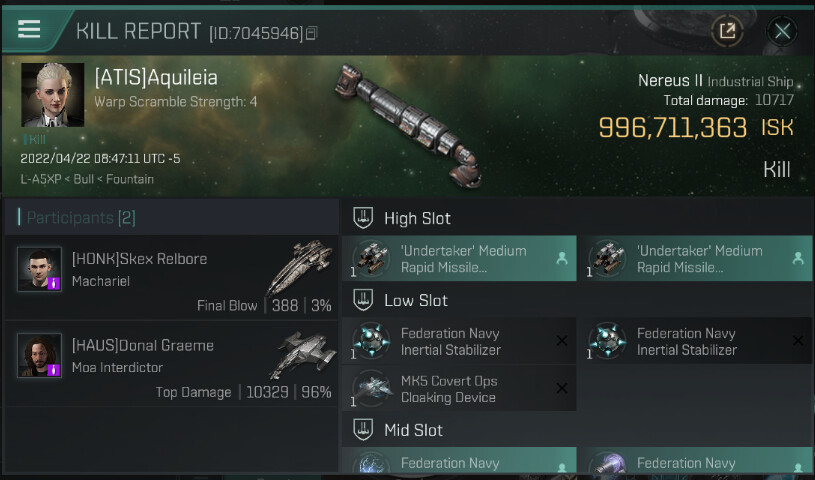The image size is (815, 480).
Task: Click the High Slot shield icon
Action: pos(364,218)
